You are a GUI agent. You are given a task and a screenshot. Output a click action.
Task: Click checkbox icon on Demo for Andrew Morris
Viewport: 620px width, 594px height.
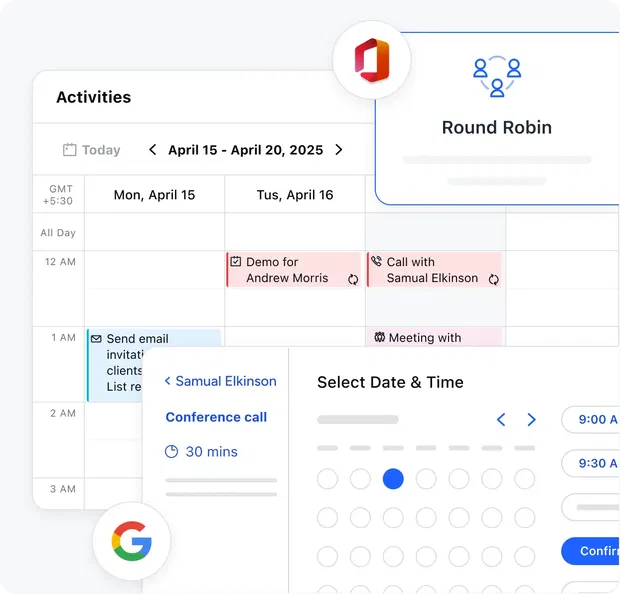pyautogui.click(x=236, y=262)
